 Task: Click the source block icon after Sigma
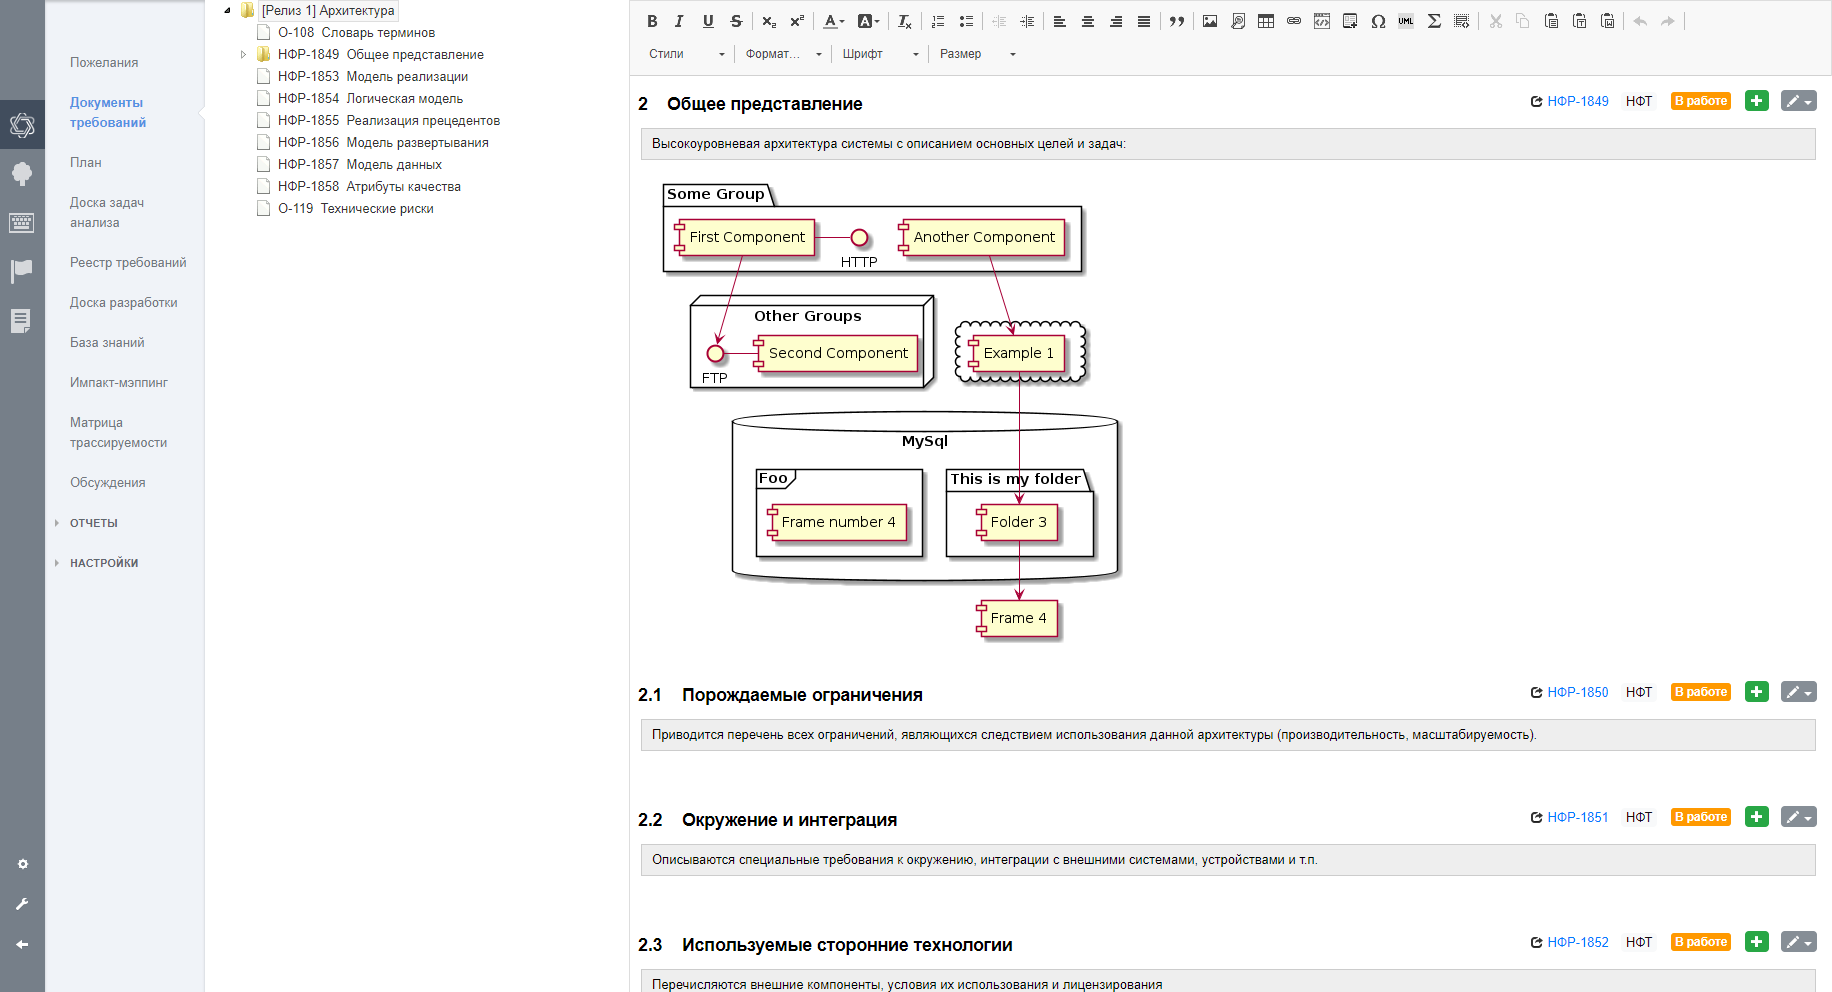point(1462,21)
